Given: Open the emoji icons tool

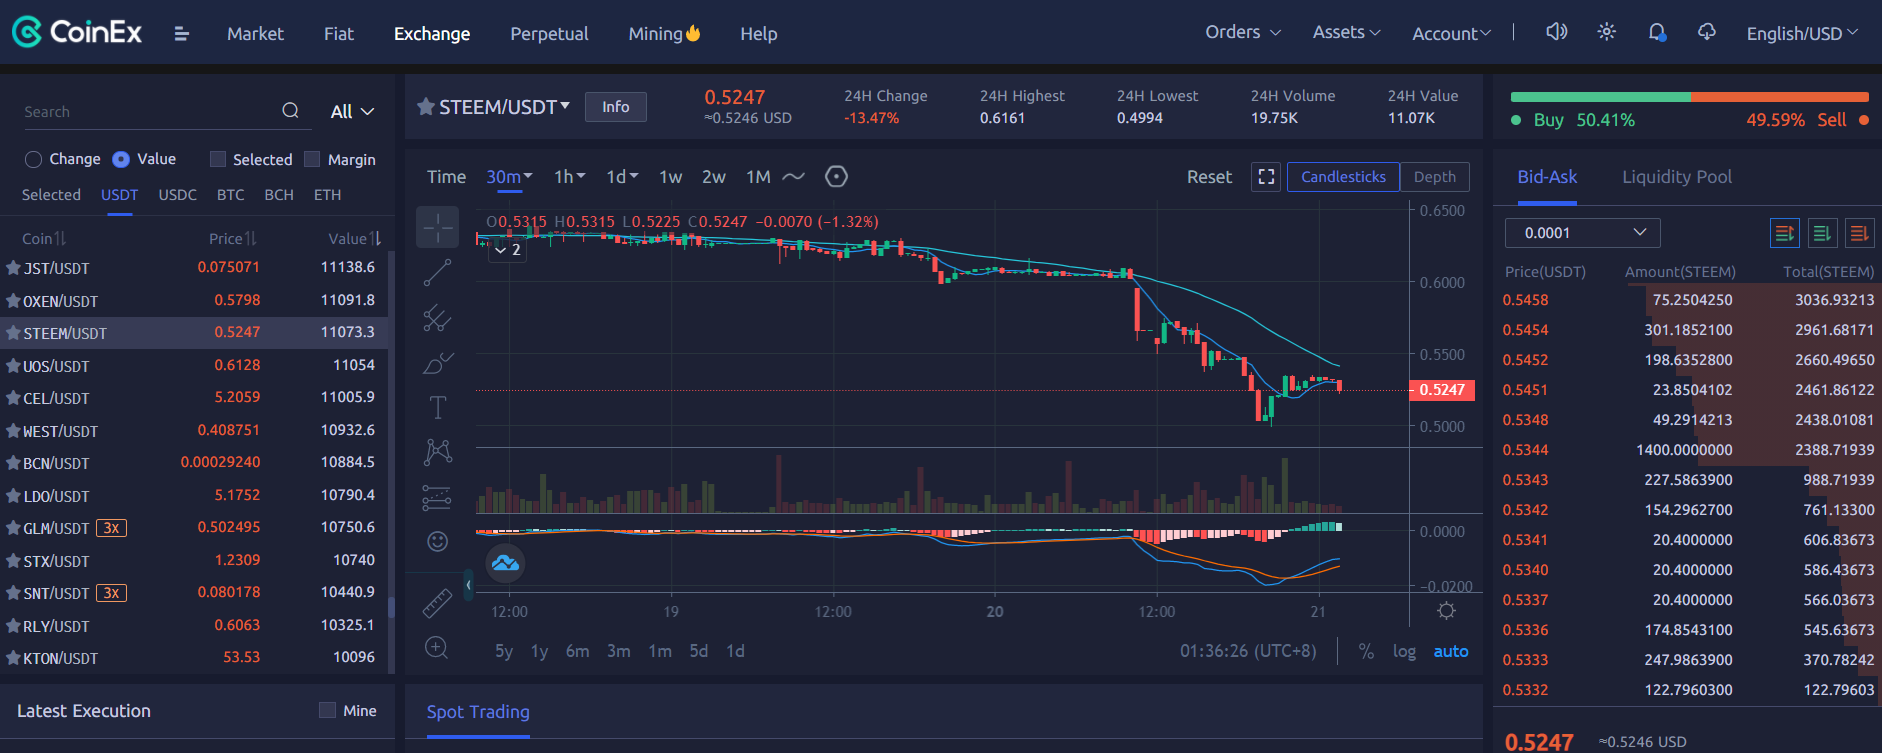Looking at the screenshot, I should point(438,542).
